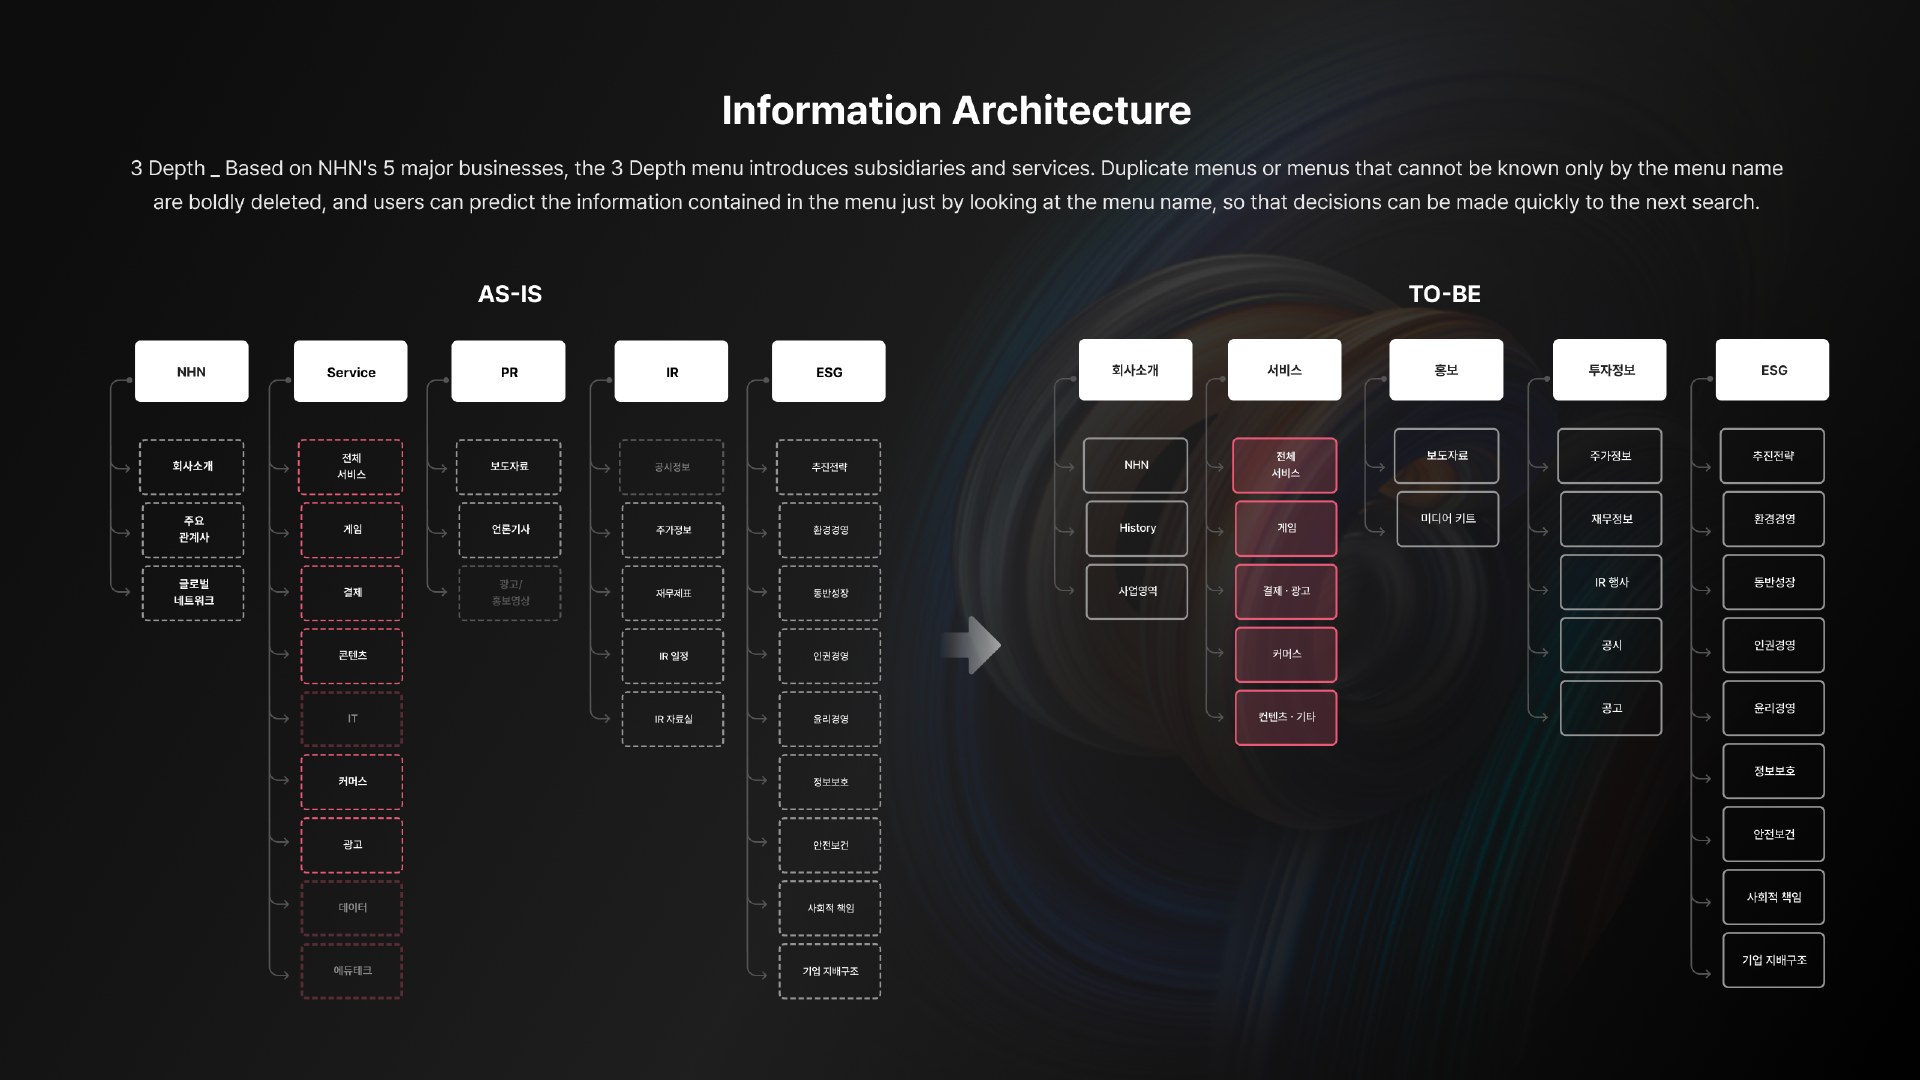The width and height of the screenshot is (1920, 1080).
Task: Select the white 회사소개 header box under TO-BE
Action: [x=1135, y=370]
